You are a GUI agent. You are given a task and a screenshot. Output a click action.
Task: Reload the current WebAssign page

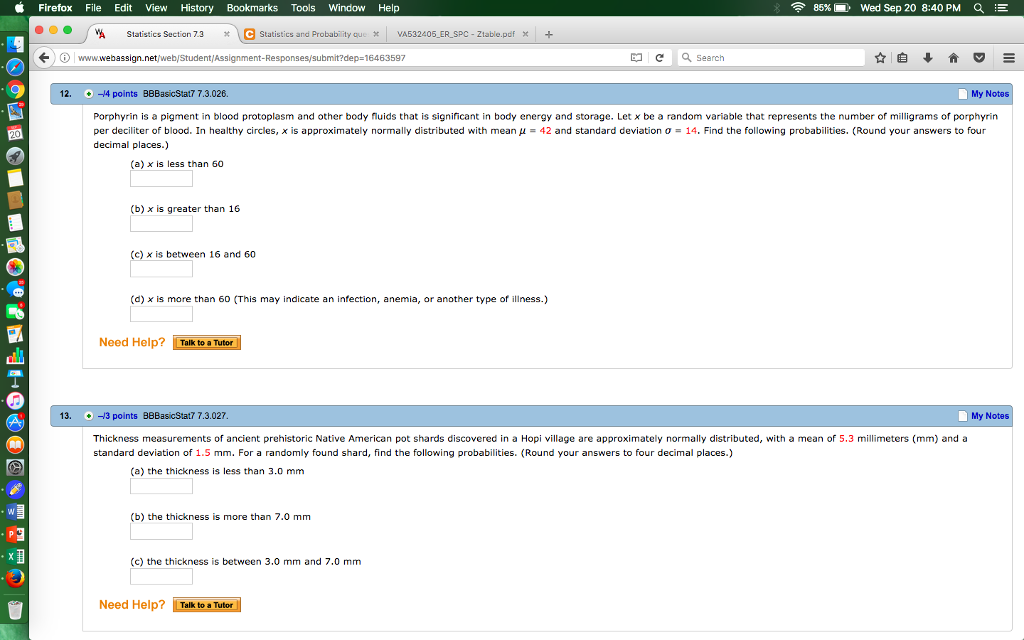point(659,57)
